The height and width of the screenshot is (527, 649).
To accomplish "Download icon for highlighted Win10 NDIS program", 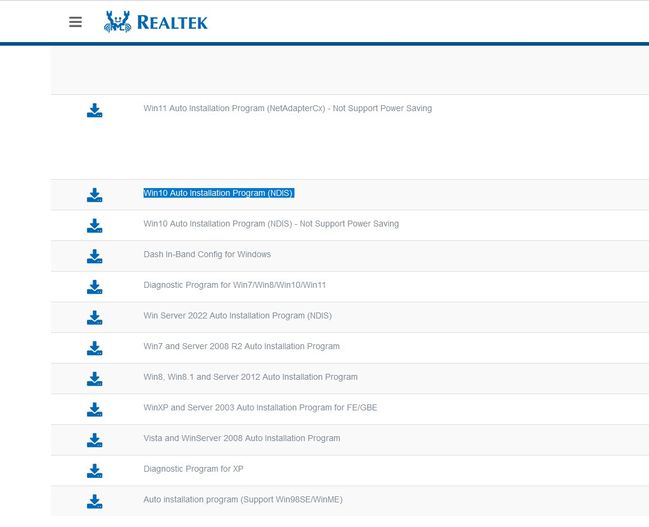I will click(x=94, y=195).
